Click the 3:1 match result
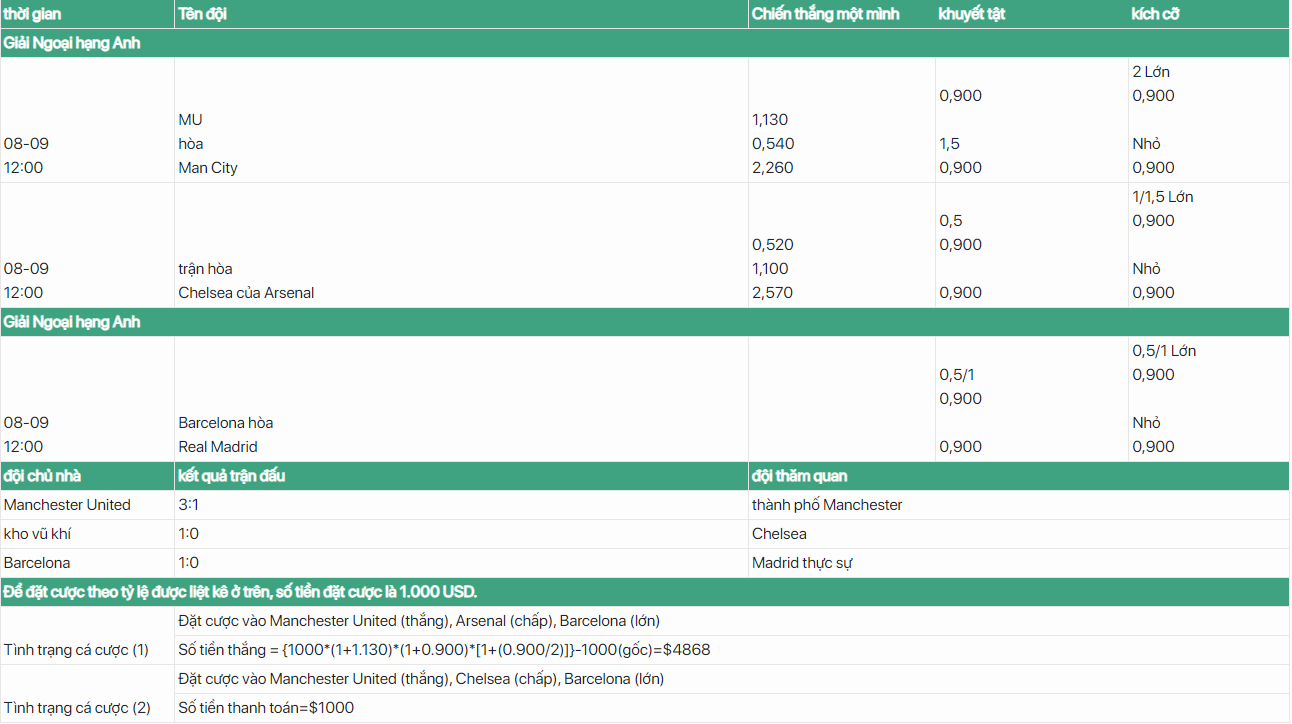This screenshot has height=724, width=1292. 188,505
